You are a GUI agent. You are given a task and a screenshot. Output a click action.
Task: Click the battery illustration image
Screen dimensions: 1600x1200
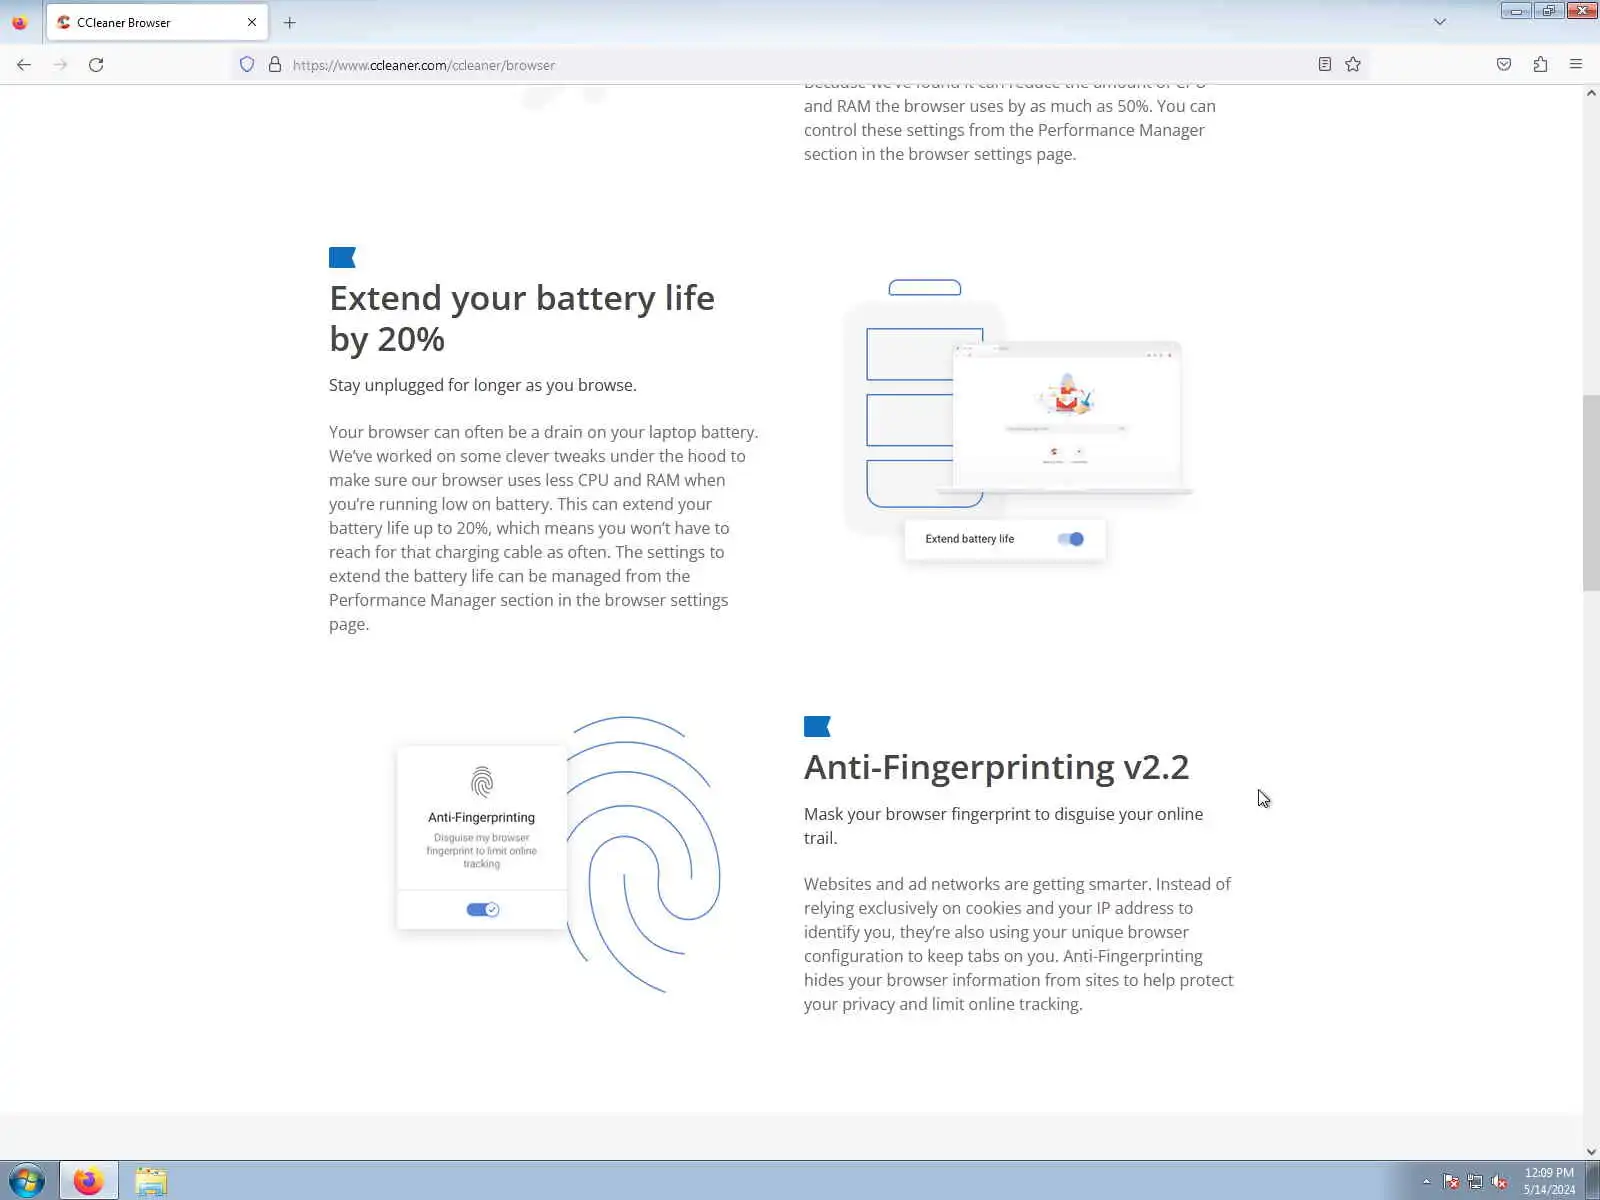pos(1018,422)
